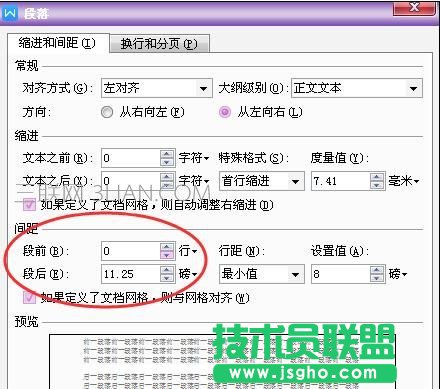Select the 从左向右 direction radio button
Screen dimensions: 440x389
[225, 112]
